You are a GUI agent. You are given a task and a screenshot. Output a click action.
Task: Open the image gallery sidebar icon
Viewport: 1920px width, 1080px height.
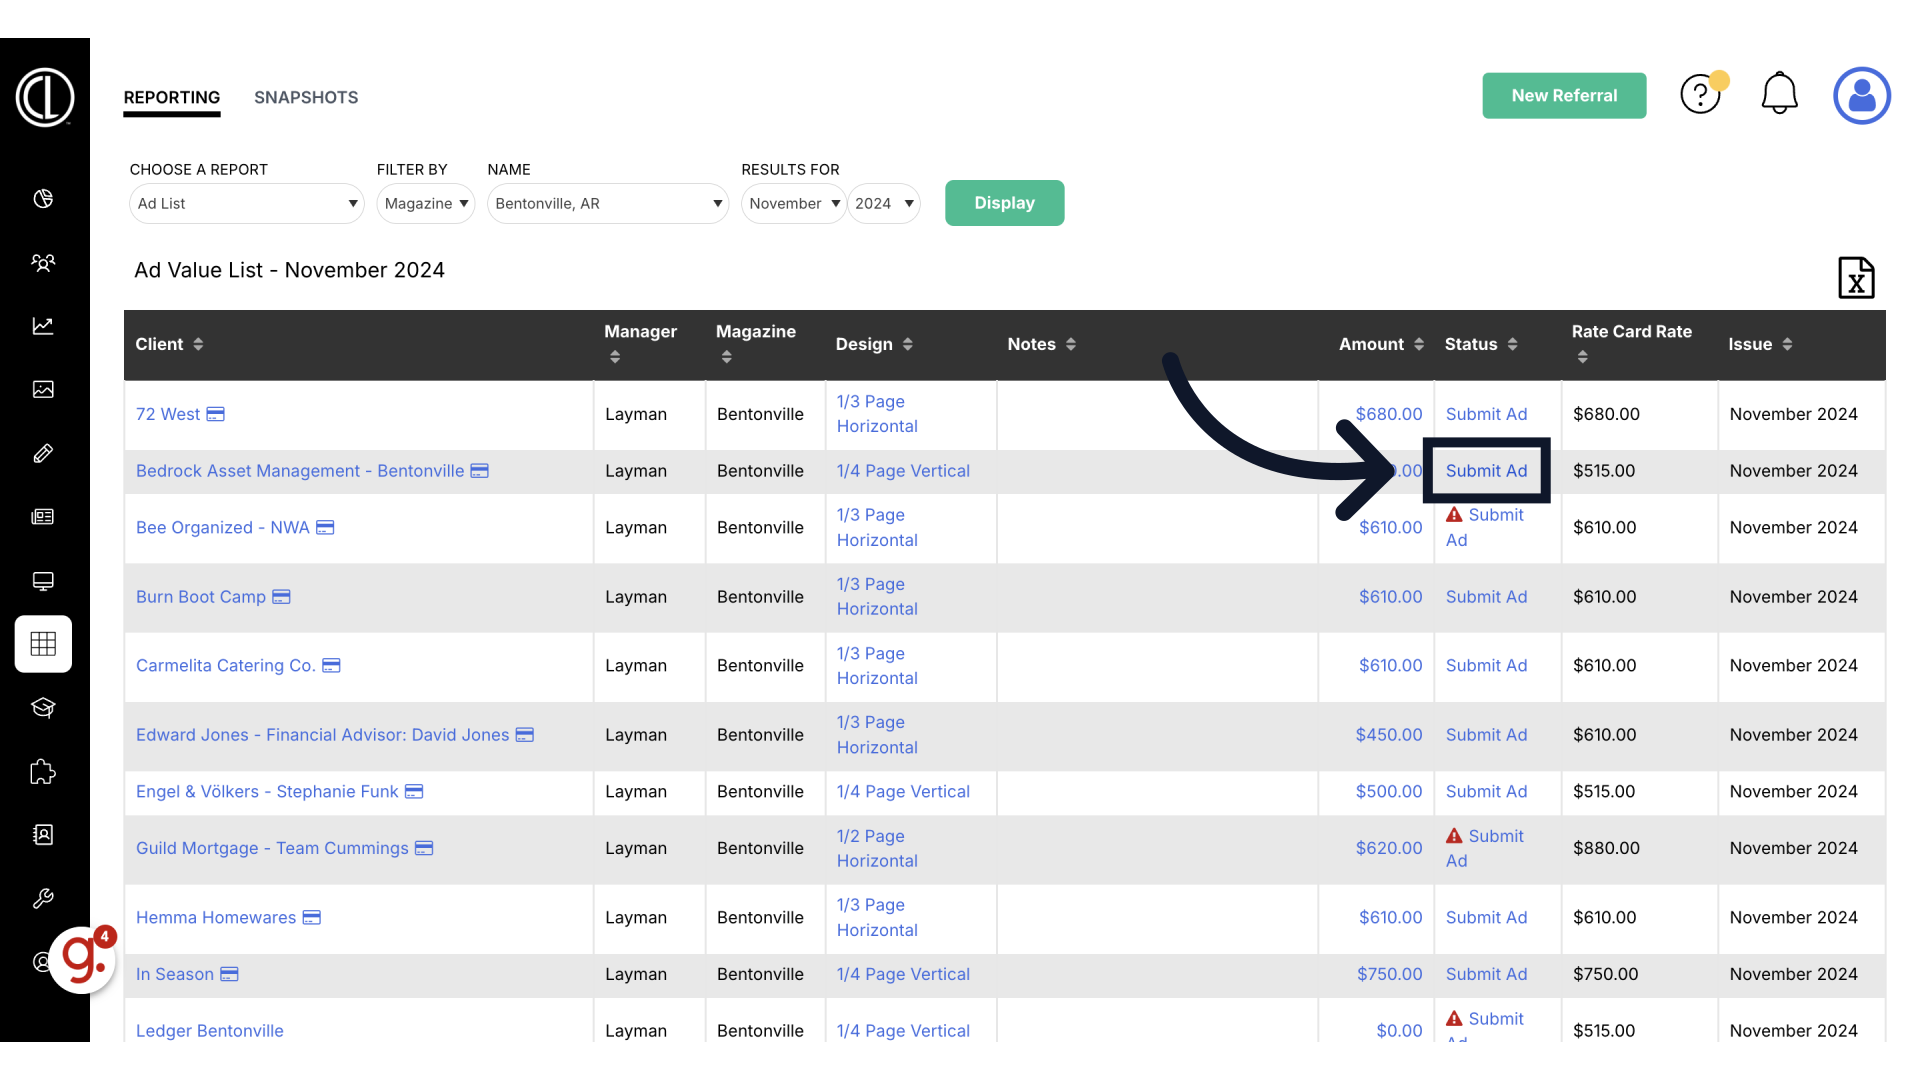[x=43, y=389]
